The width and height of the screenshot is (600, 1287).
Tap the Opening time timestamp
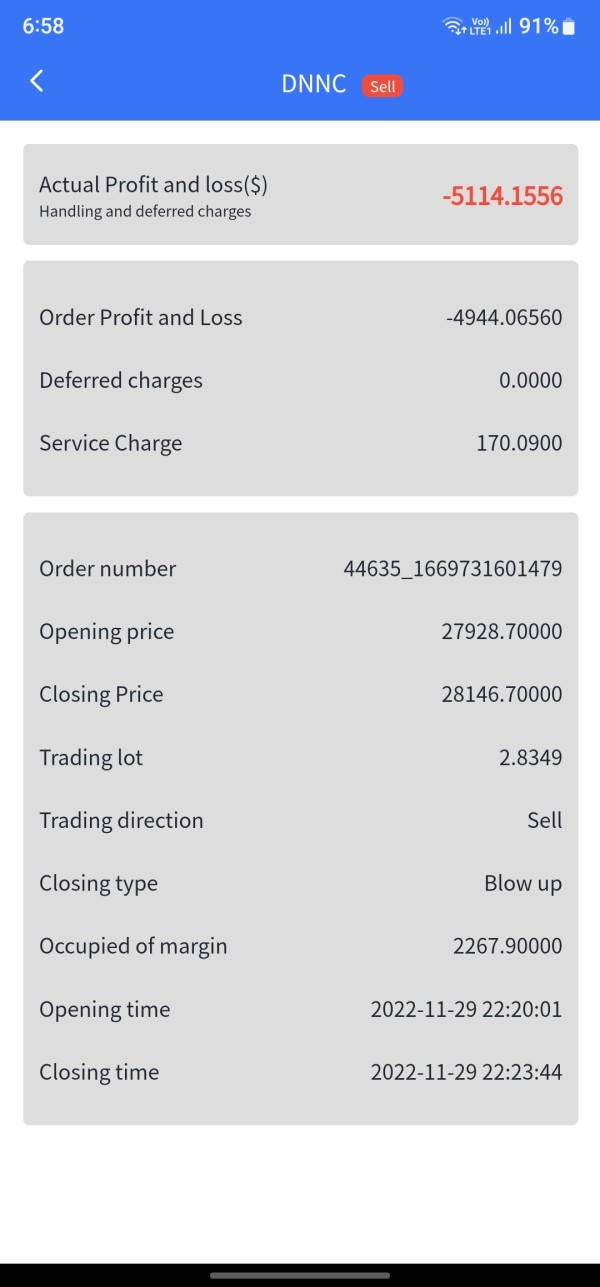[x=466, y=1010]
